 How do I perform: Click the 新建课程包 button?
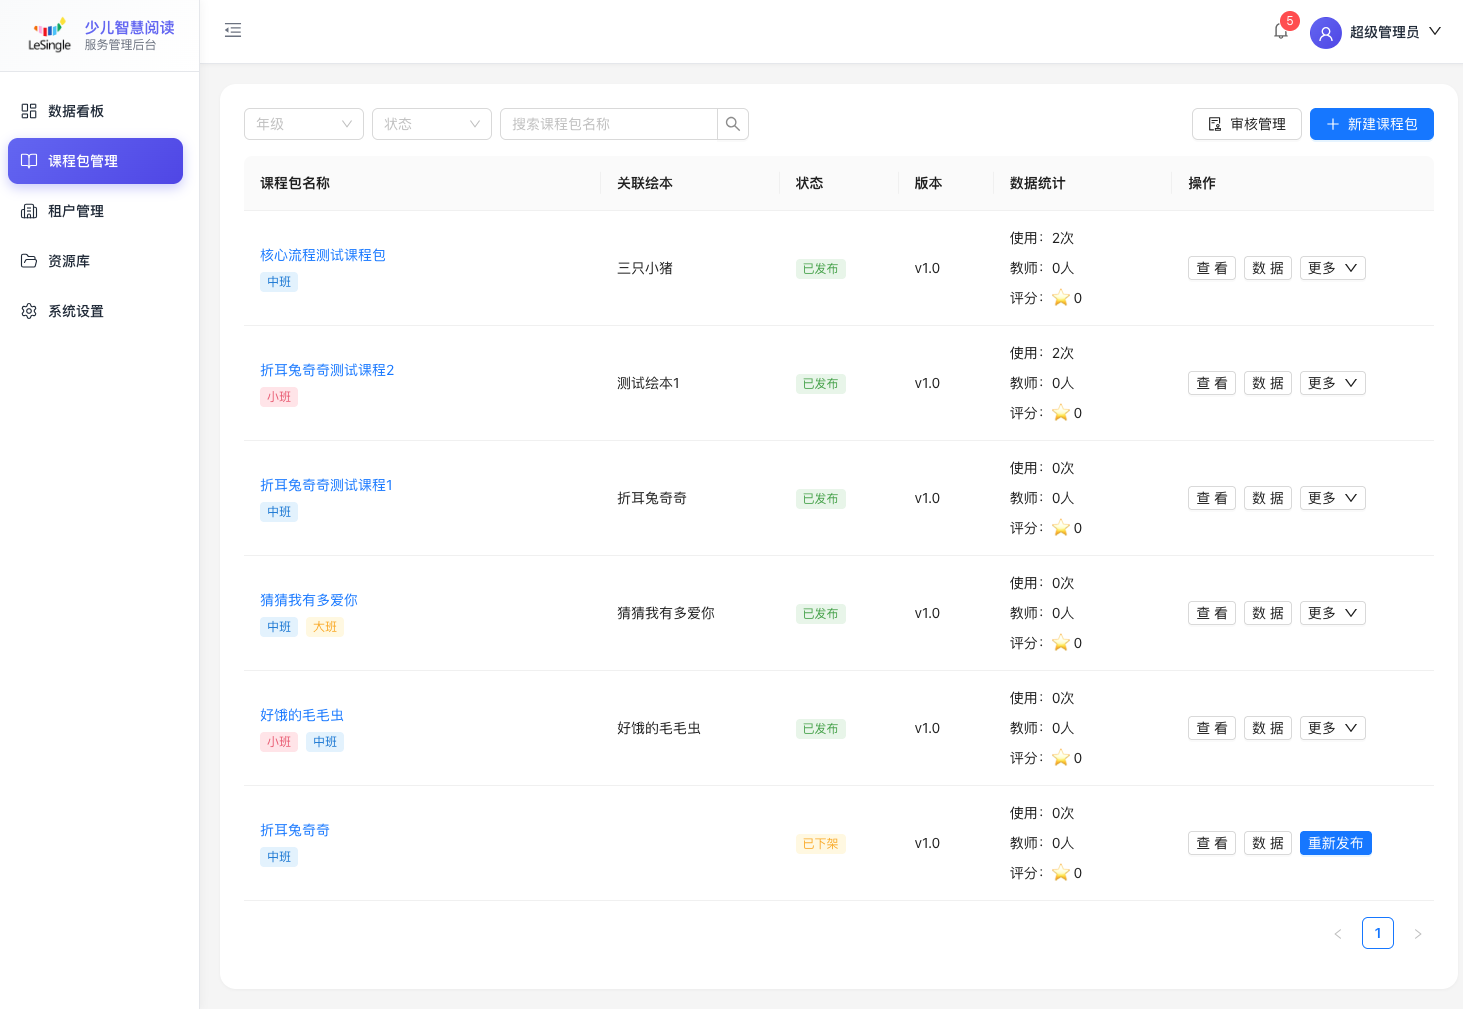click(1371, 124)
